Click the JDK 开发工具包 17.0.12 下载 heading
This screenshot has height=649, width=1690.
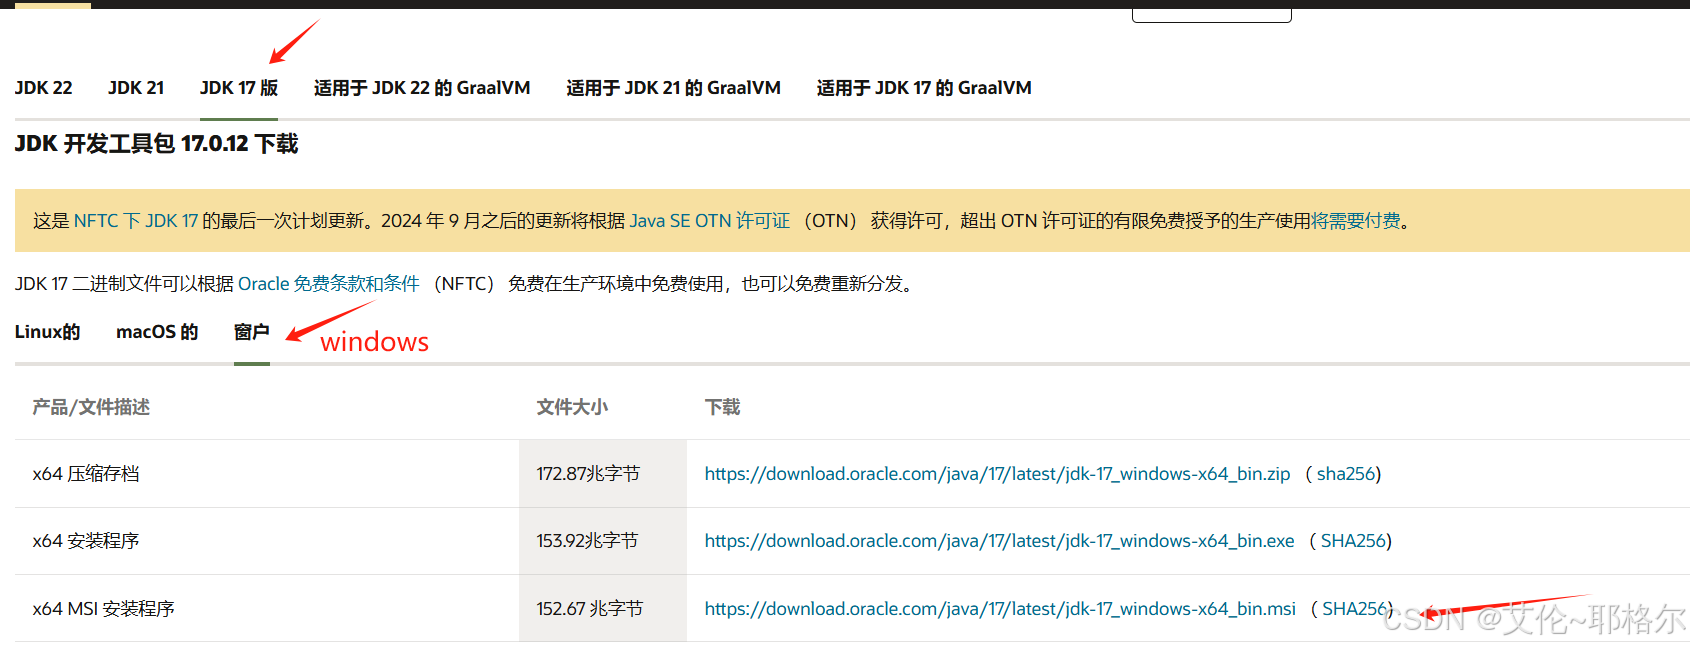pyautogui.click(x=157, y=144)
